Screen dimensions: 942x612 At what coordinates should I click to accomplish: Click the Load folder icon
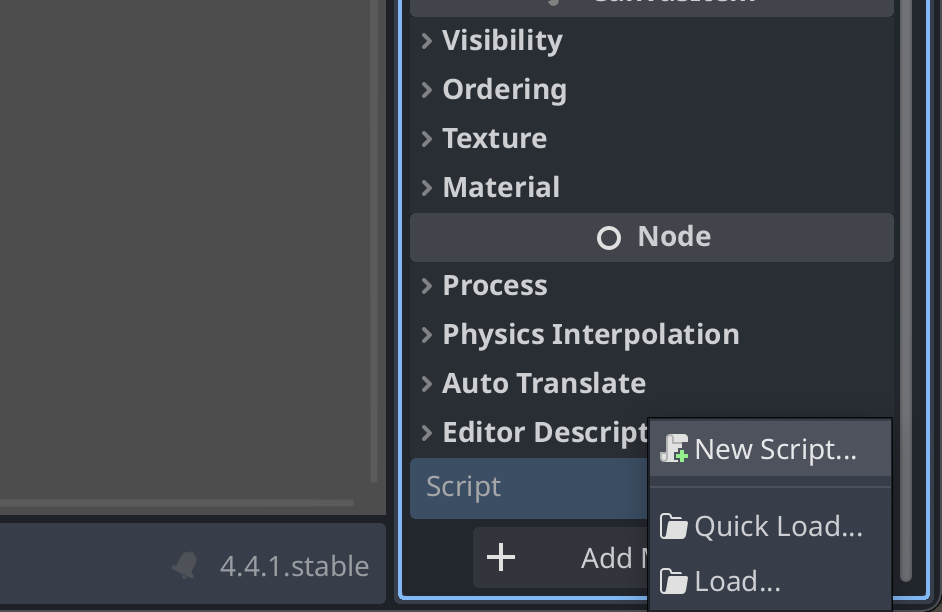click(x=673, y=581)
